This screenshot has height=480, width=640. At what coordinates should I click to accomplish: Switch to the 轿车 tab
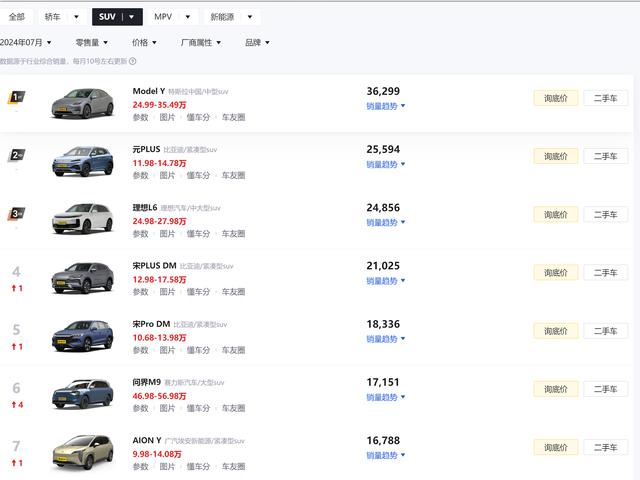coord(52,17)
